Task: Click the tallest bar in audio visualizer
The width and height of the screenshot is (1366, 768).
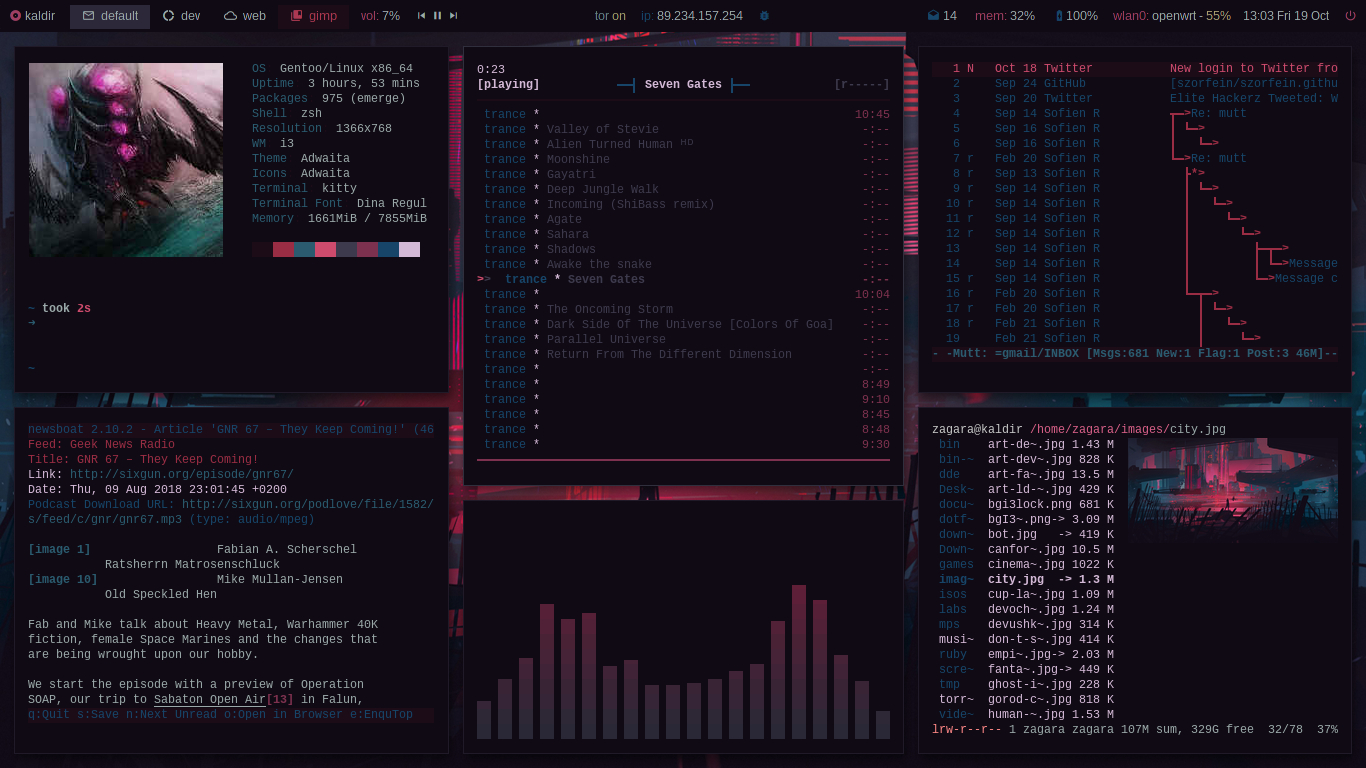Action: coord(799,662)
